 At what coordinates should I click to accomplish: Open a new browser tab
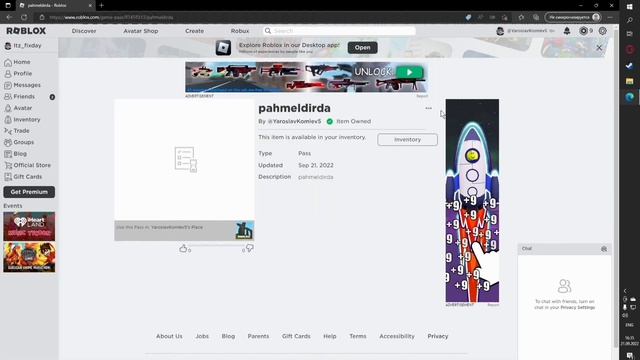(x=101, y=5)
